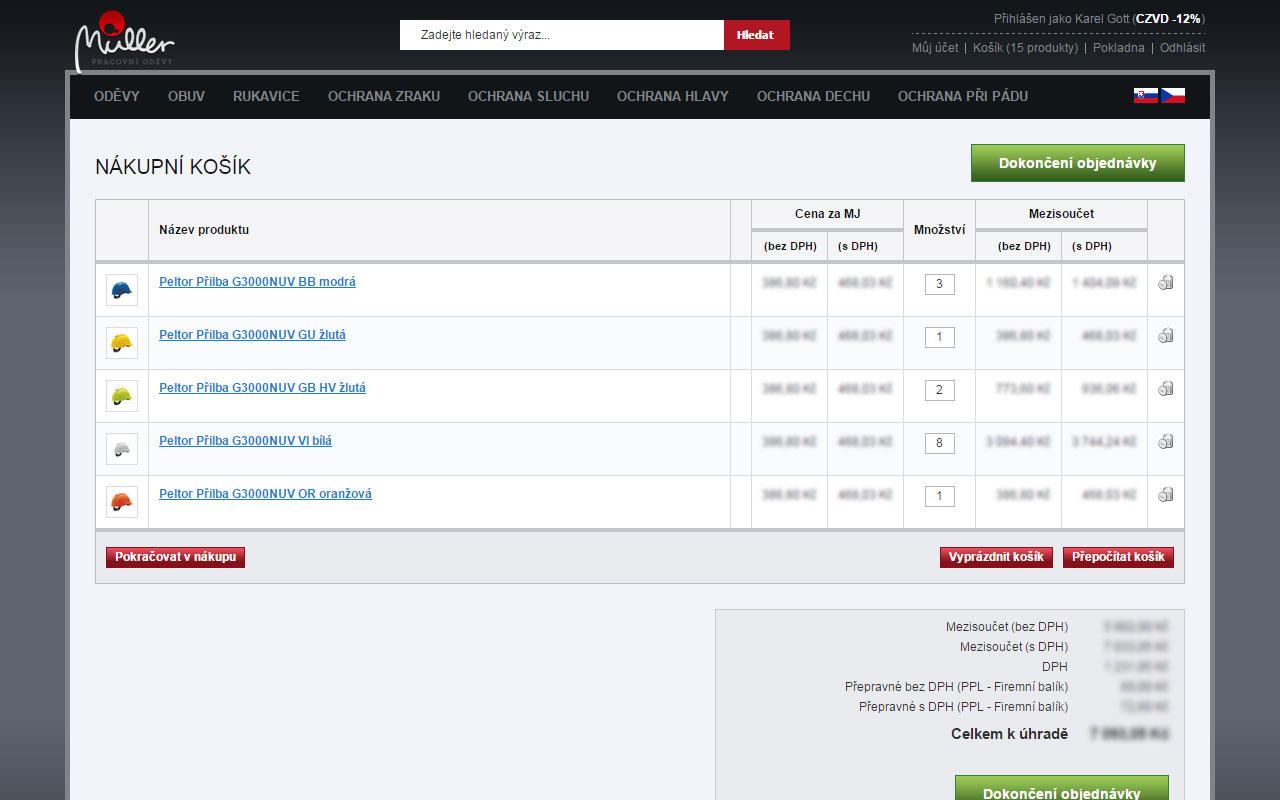Open Peltor Přilba G3000NUV BB modrá

point(257,282)
